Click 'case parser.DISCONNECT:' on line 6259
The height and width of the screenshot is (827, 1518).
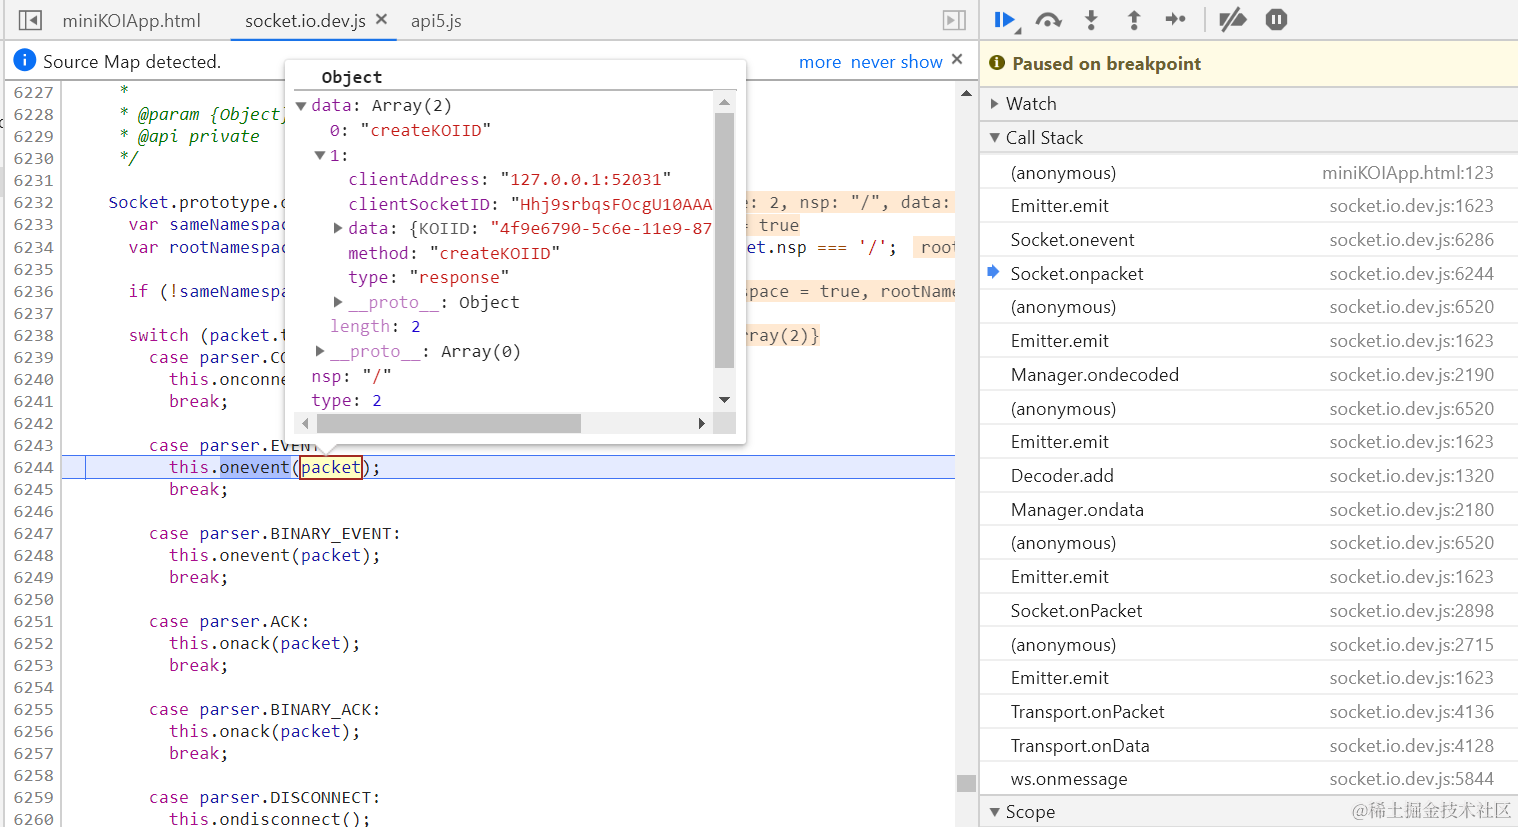(x=264, y=797)
